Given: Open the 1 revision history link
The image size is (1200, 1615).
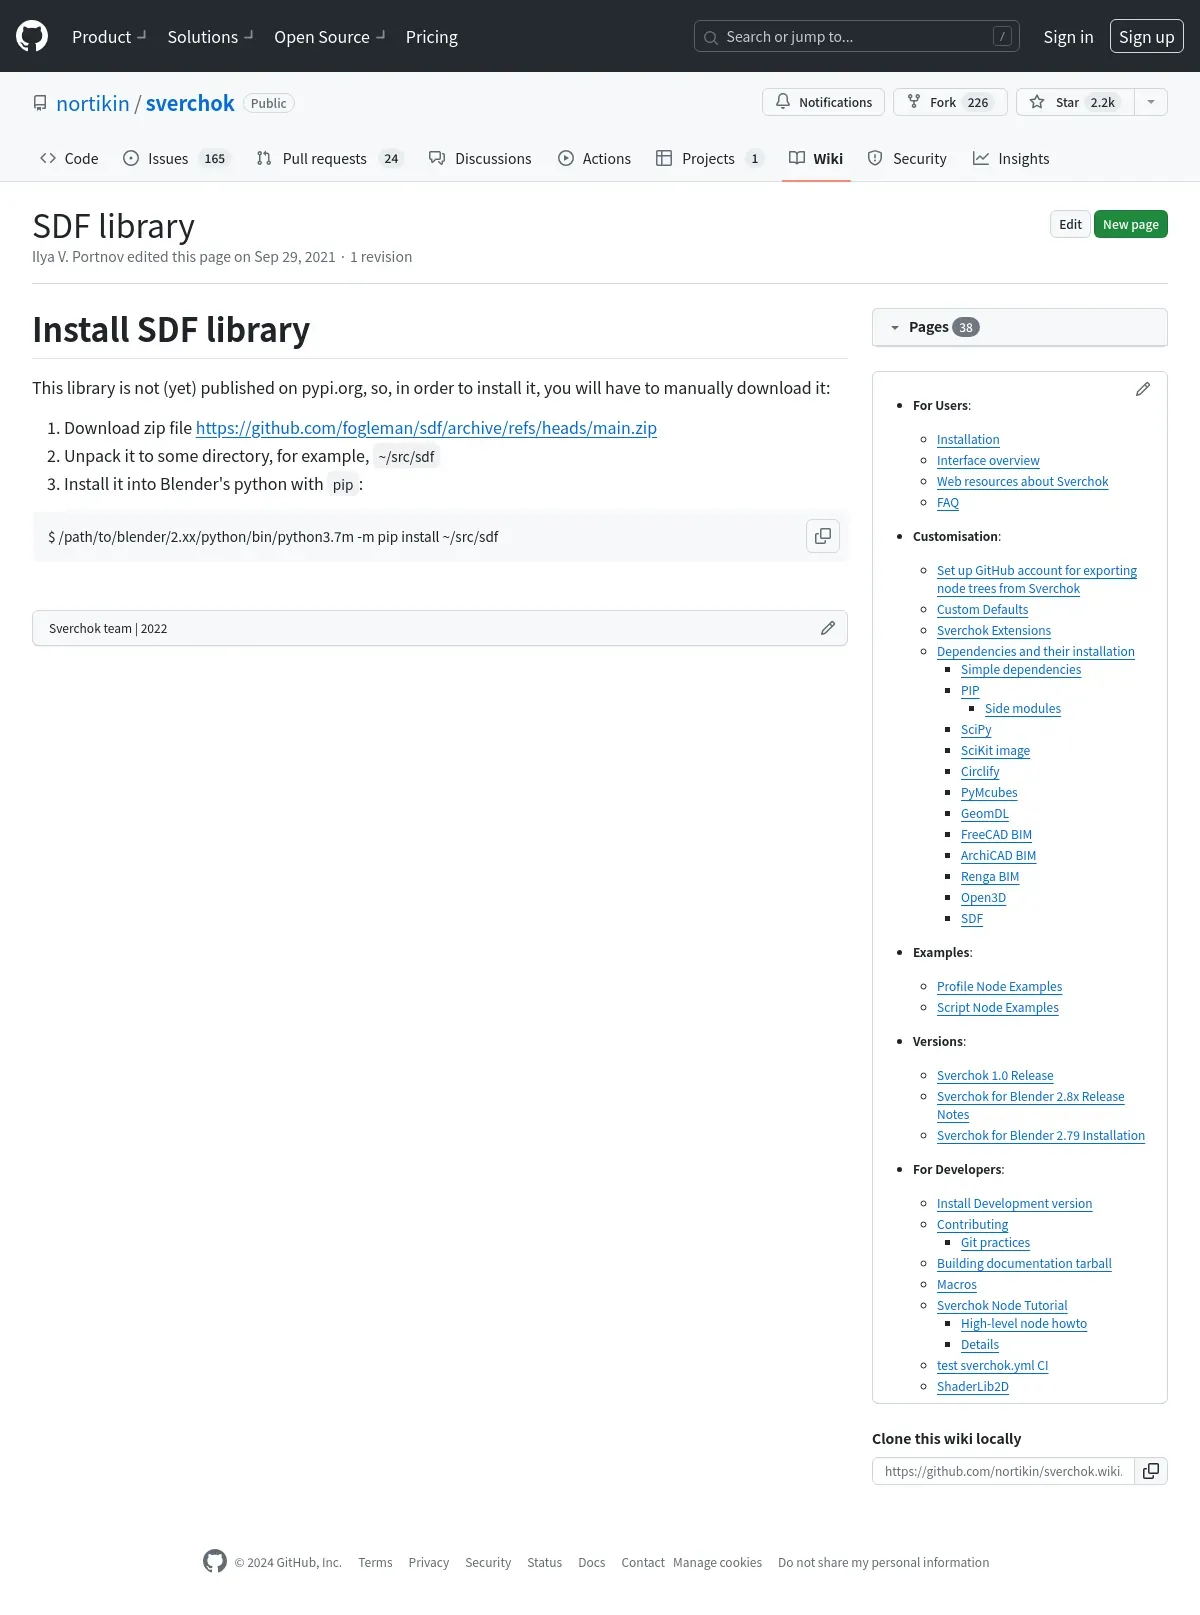Looking at the screenshot, I should [381, 257].
